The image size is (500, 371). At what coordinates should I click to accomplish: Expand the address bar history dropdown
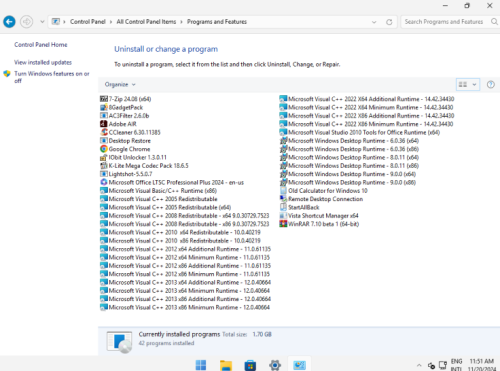tap(374, 22)
